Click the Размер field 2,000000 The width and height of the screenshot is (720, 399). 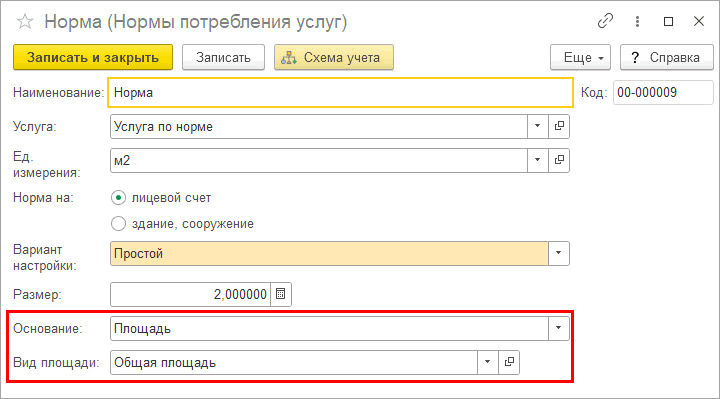pos(190,294)
